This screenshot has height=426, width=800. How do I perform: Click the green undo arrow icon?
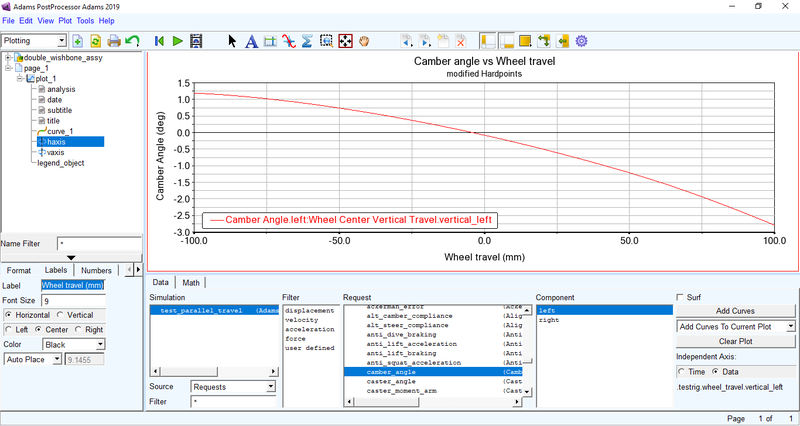[x=132, y=41]
